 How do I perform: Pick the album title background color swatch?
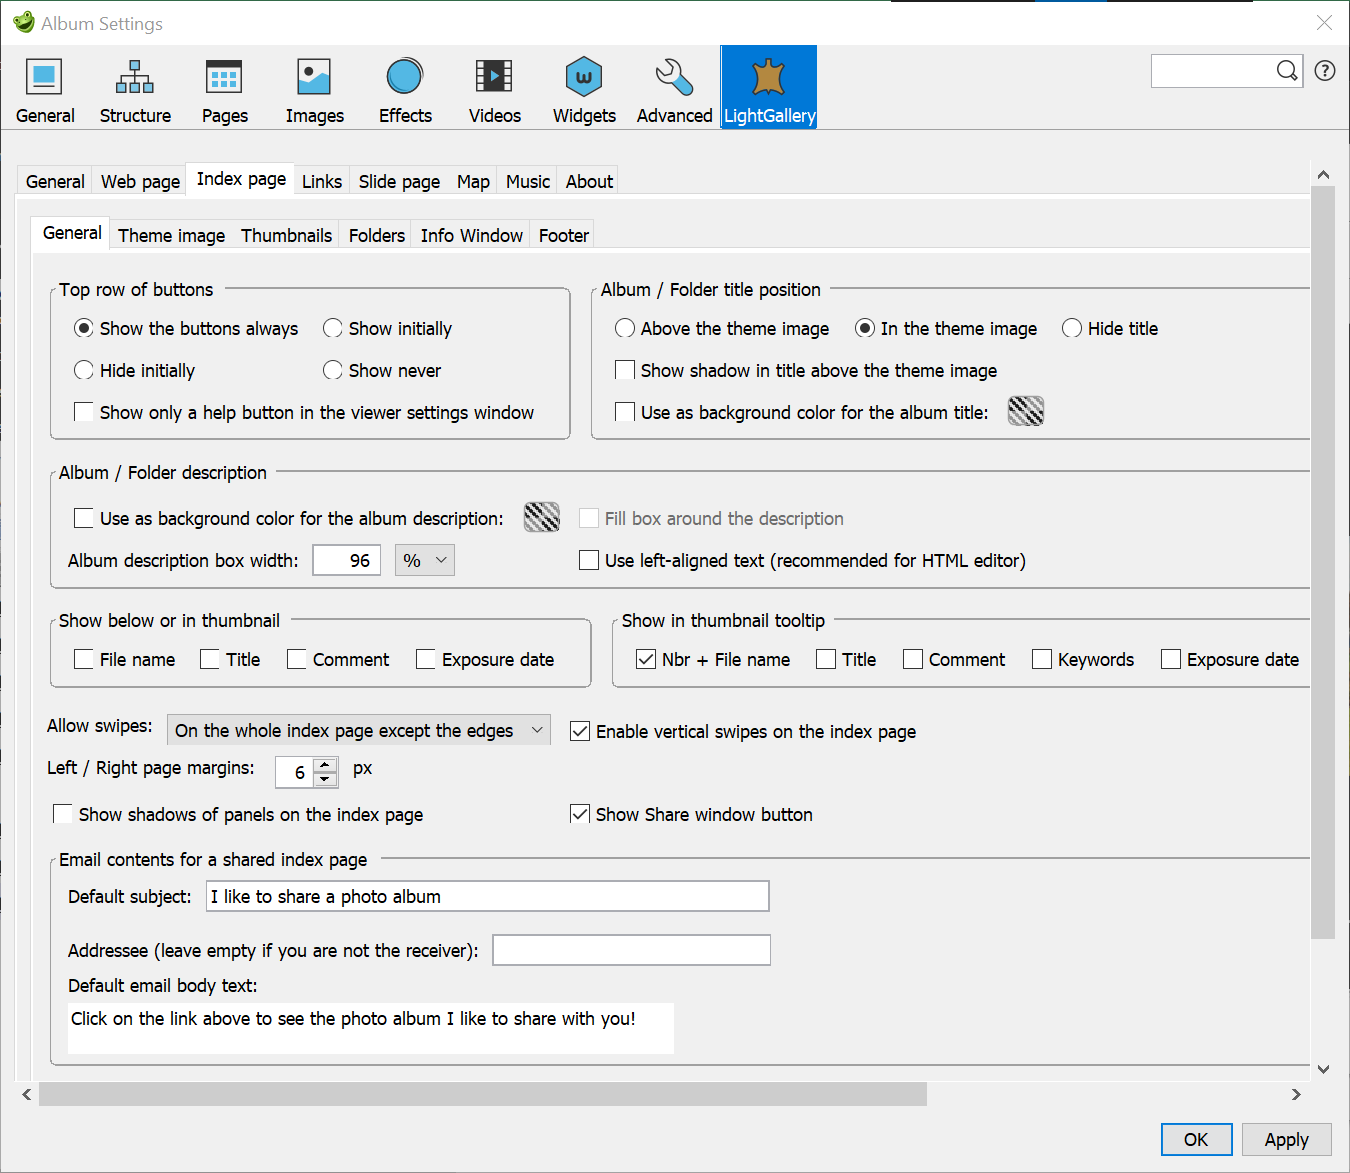pyautogui.click(x=1025, y=411)
